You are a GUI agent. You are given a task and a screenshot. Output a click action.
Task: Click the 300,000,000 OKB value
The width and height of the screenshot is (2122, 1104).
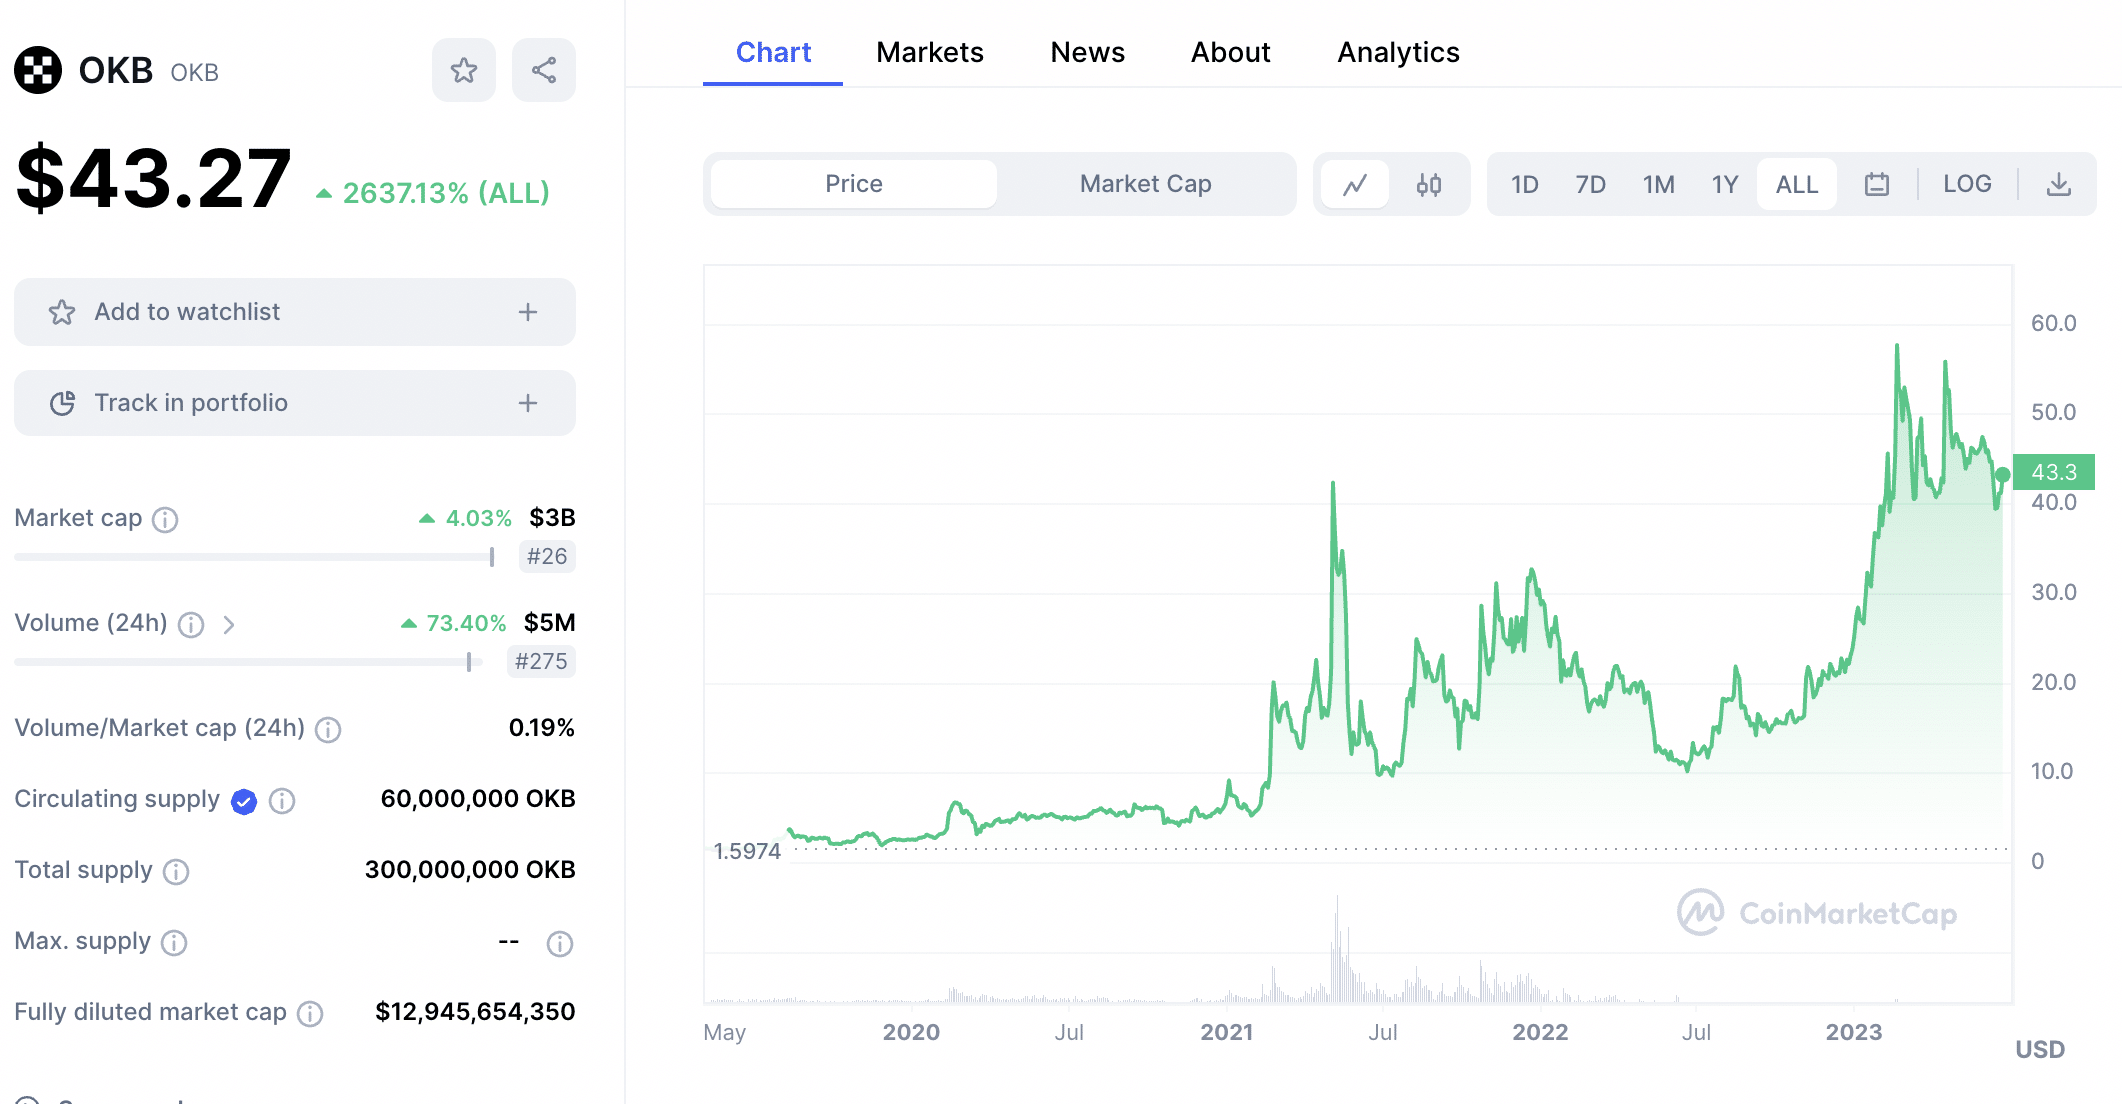pyautogui.click(x=470, y=870)
